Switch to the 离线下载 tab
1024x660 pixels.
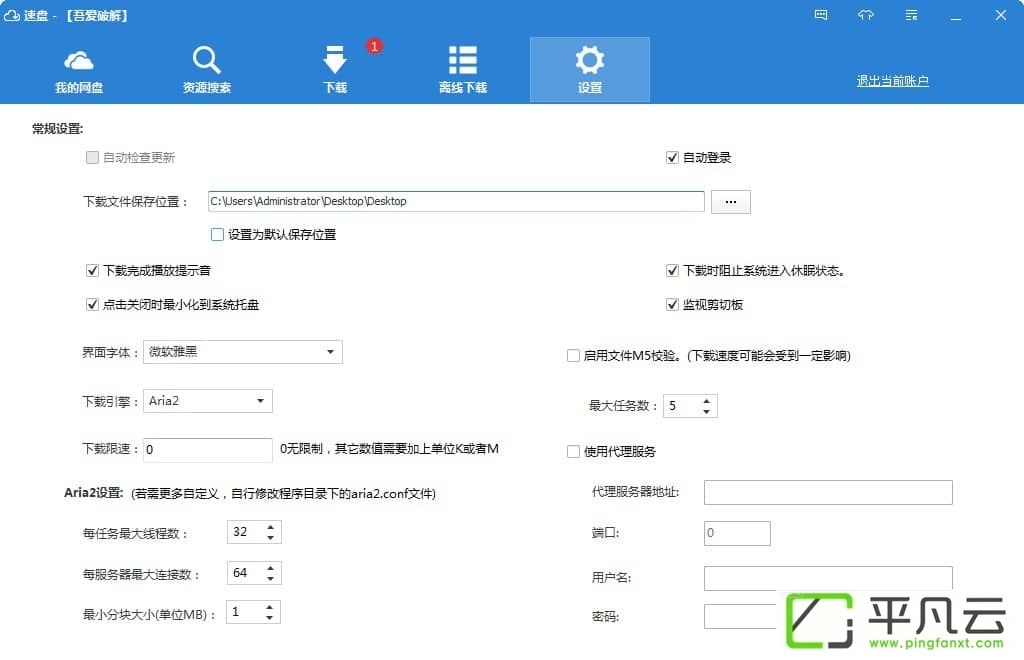coord(462,71)
